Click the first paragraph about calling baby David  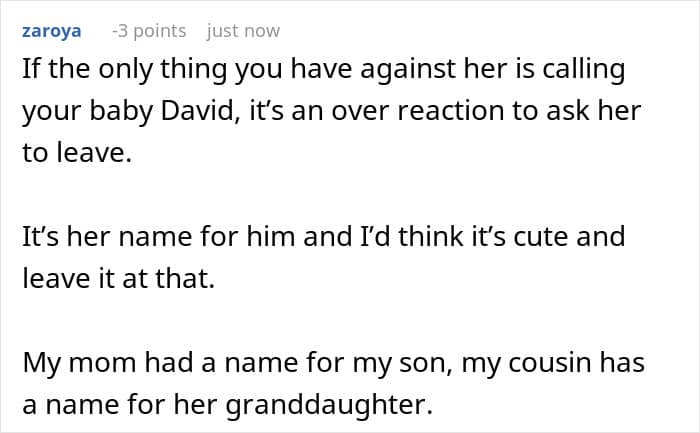(332, 111)
